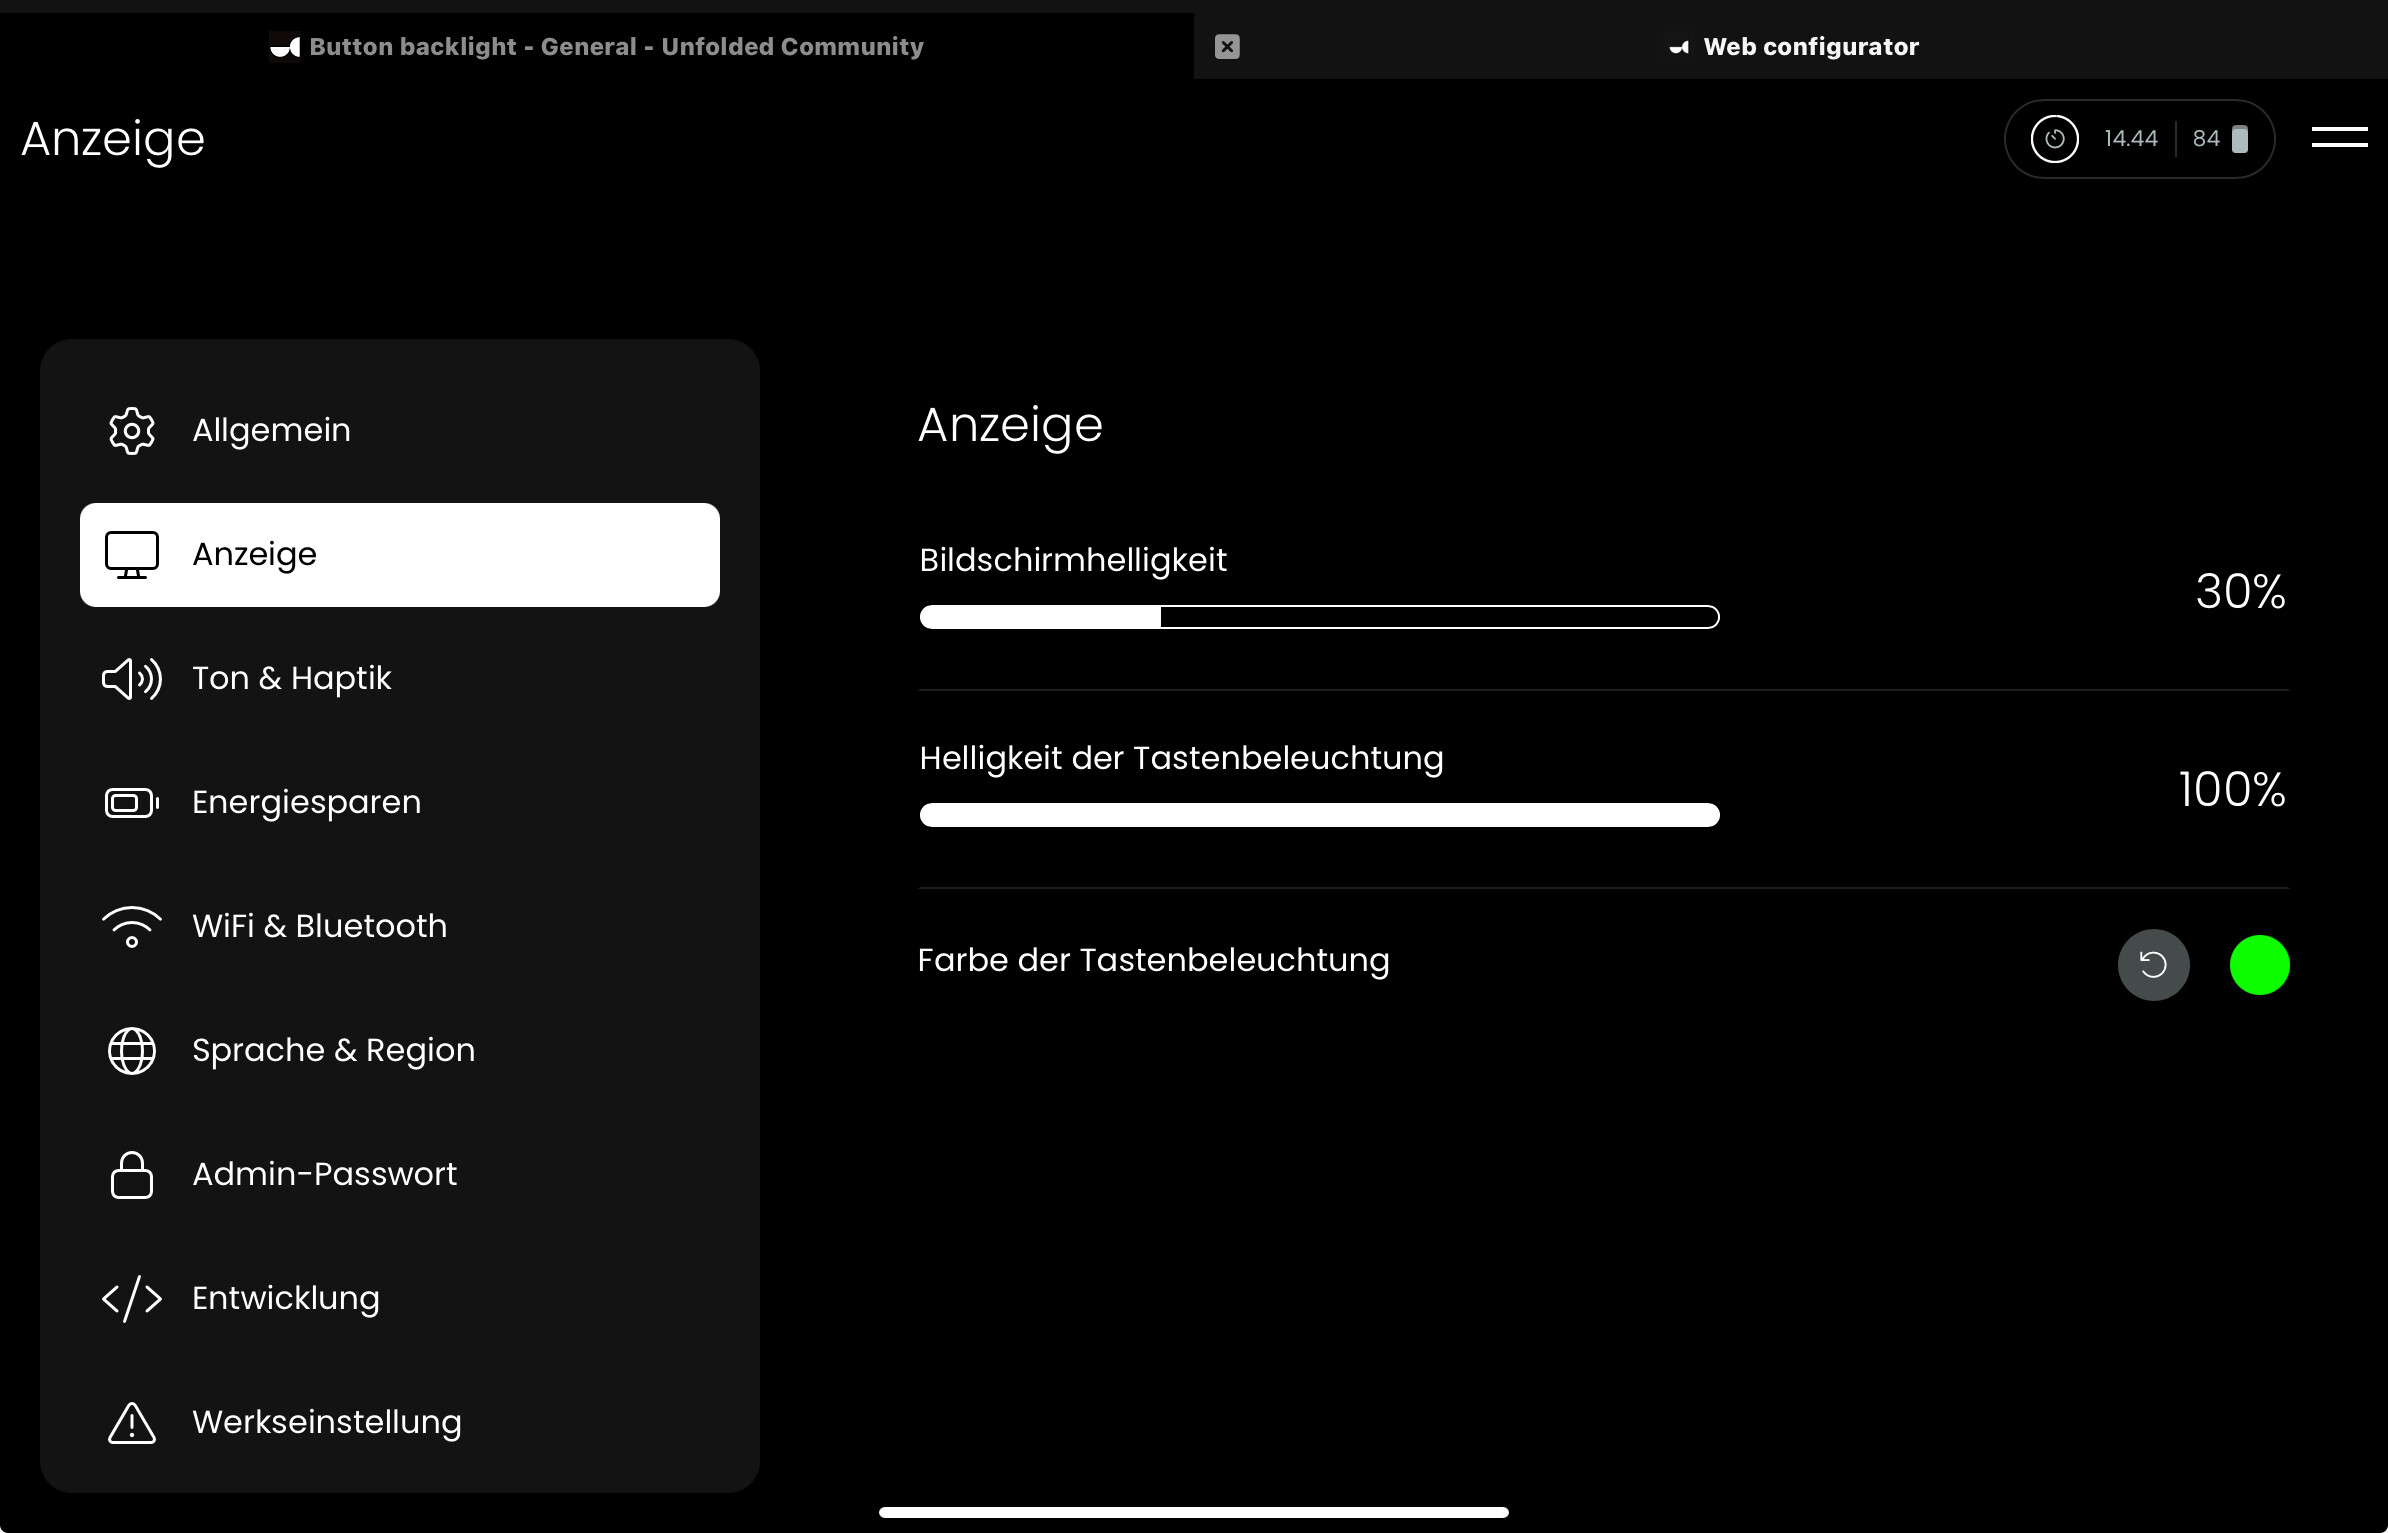Switch to the Button backlight community tab
The height and width of the screenshot is (1533, 2388).
(616, 47)
